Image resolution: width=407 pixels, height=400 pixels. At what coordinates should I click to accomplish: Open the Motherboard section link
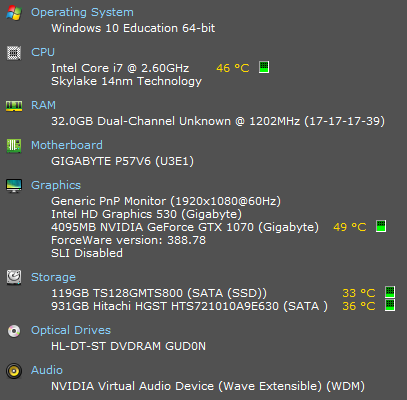tap(67, 145)
